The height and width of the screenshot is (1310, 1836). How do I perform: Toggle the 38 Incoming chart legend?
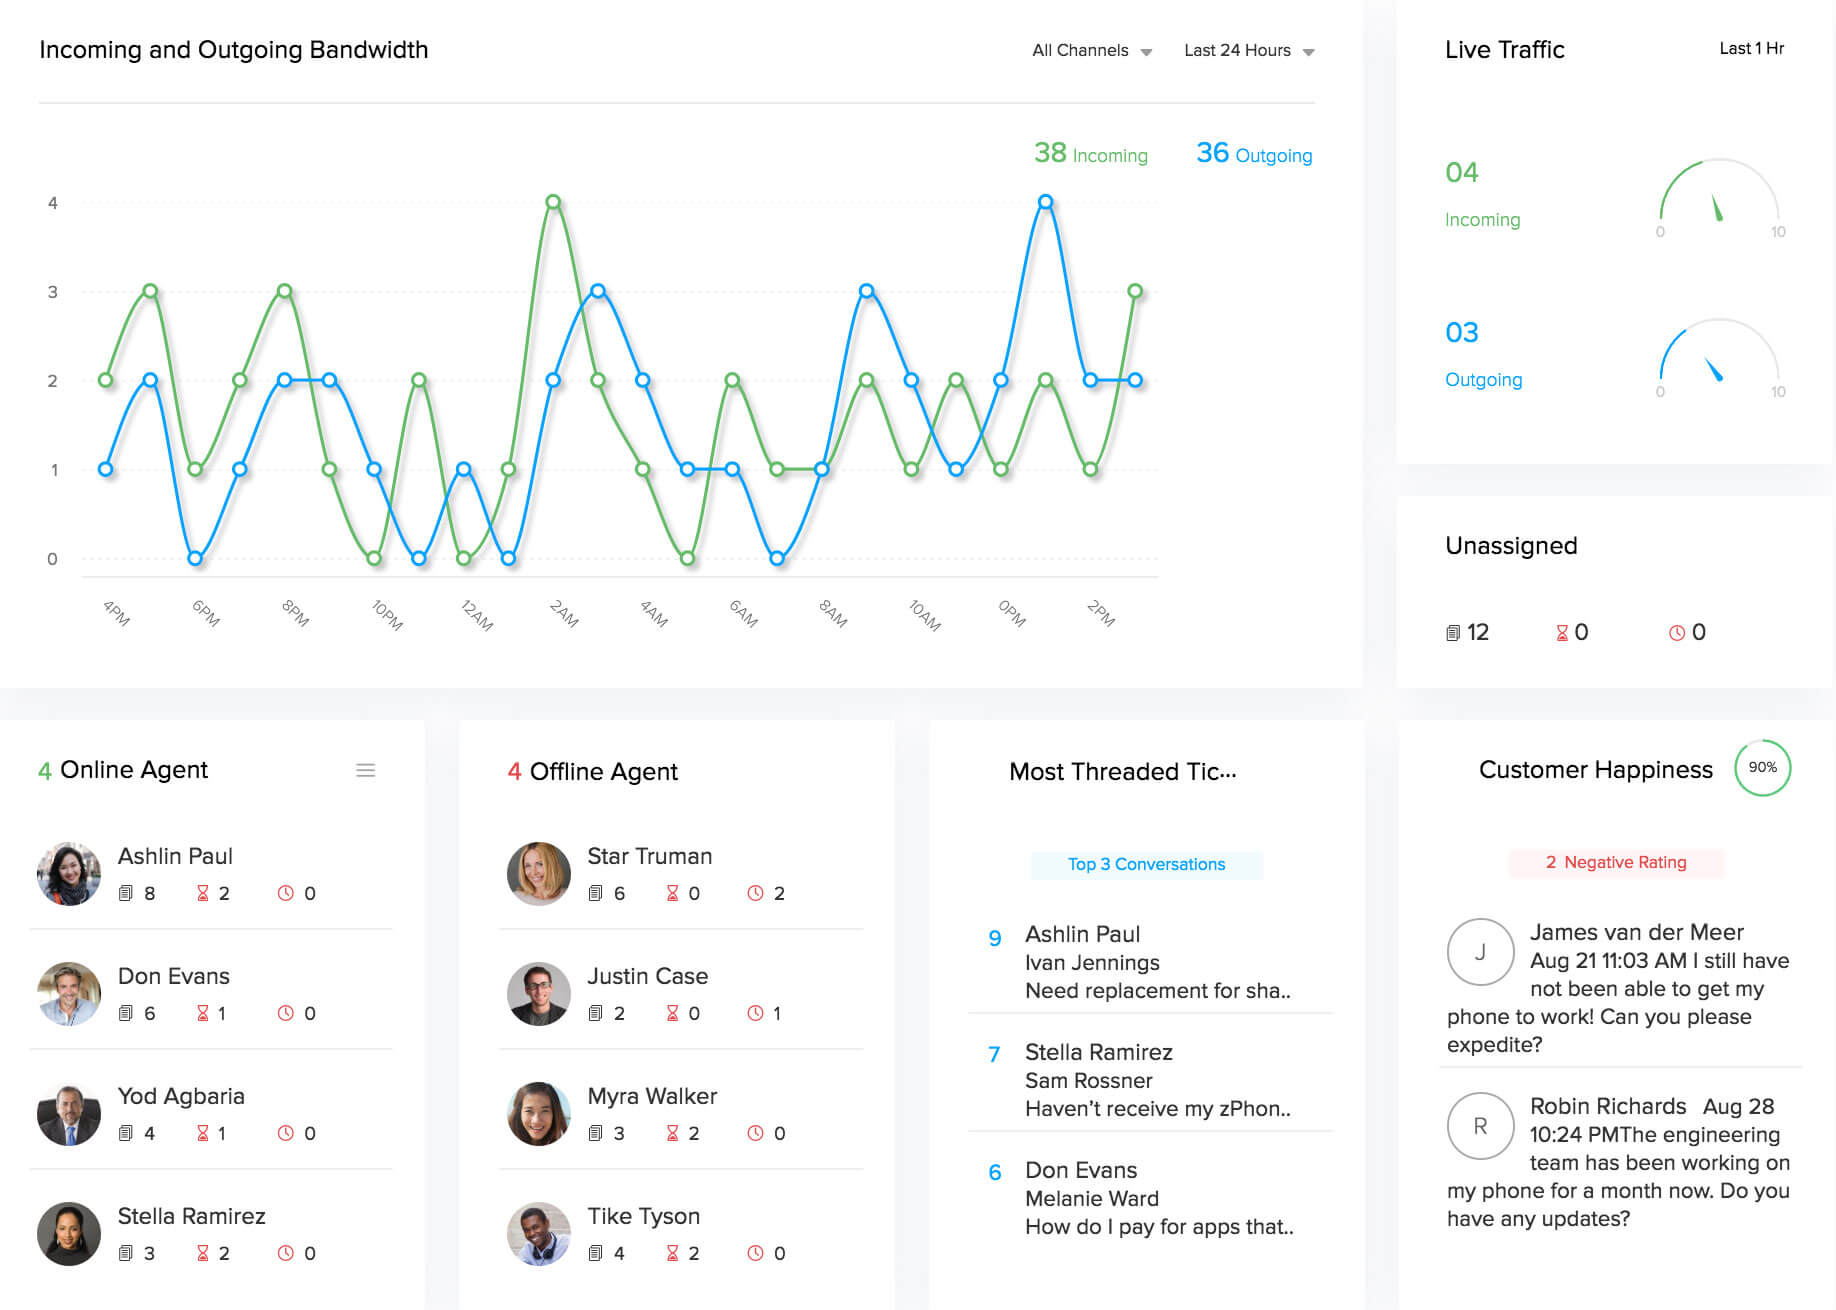(x=1090, y=154)
